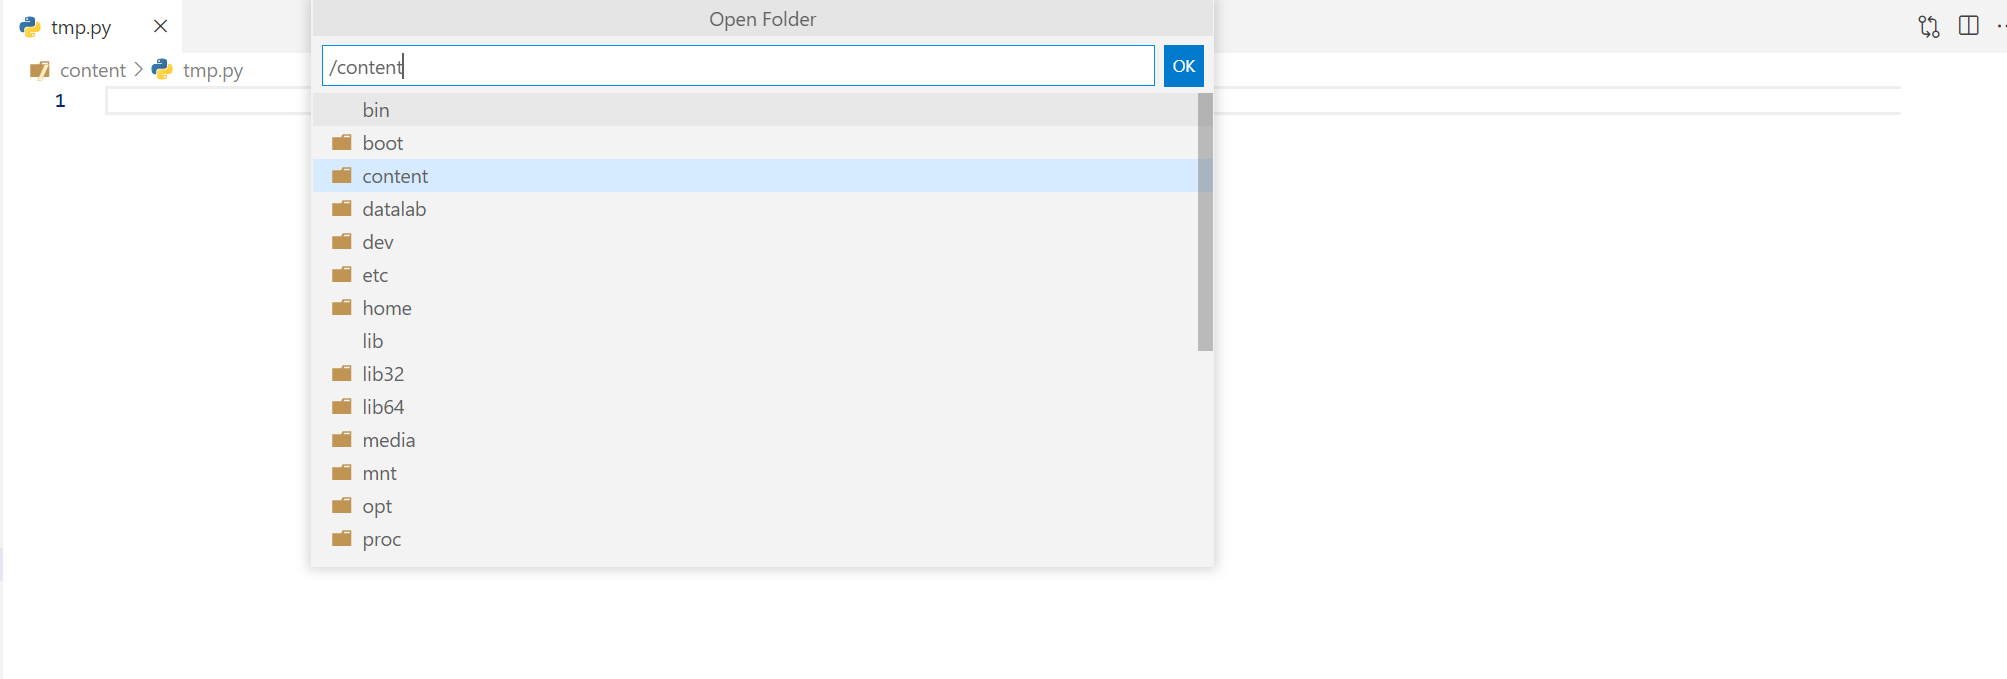
Task: Select the datalab folder row
Action: tap(755, 209)
